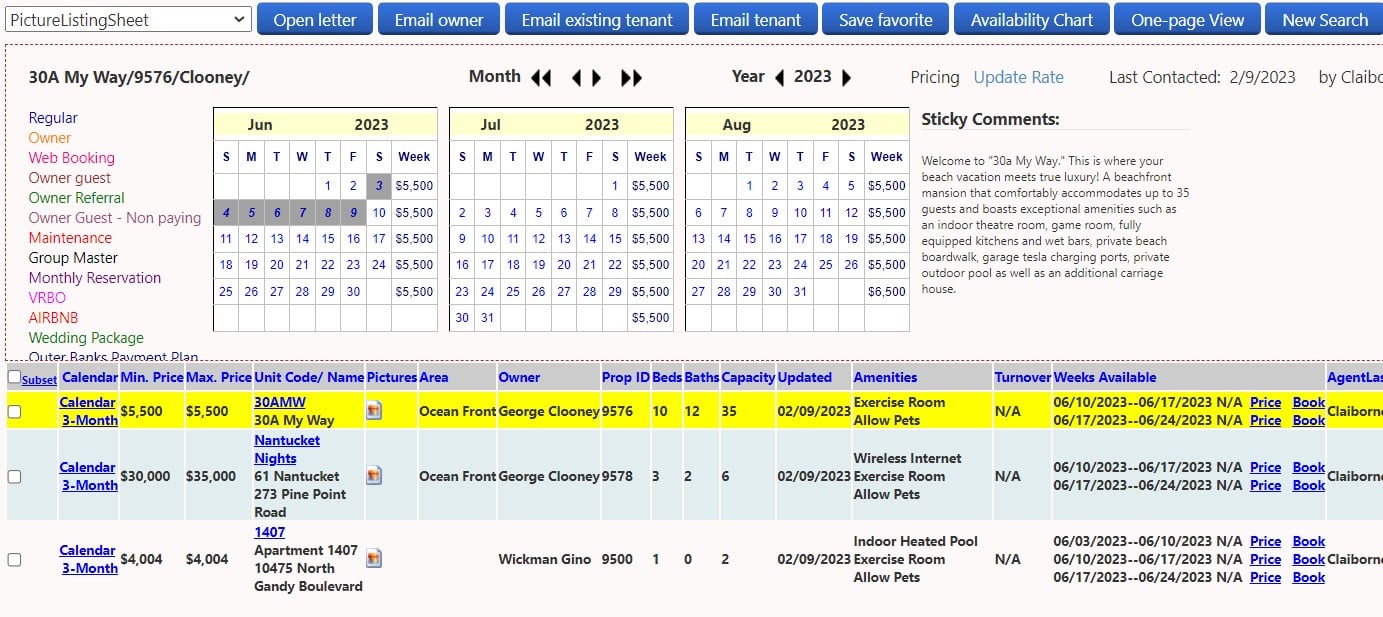Select June 17 in the Jun 2023 calendar

(379, 238)
